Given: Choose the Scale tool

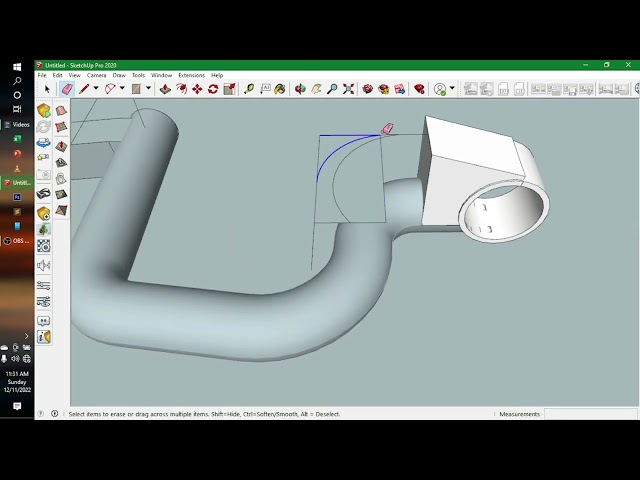Looking at the screenshot, I should tap(229, 89).
